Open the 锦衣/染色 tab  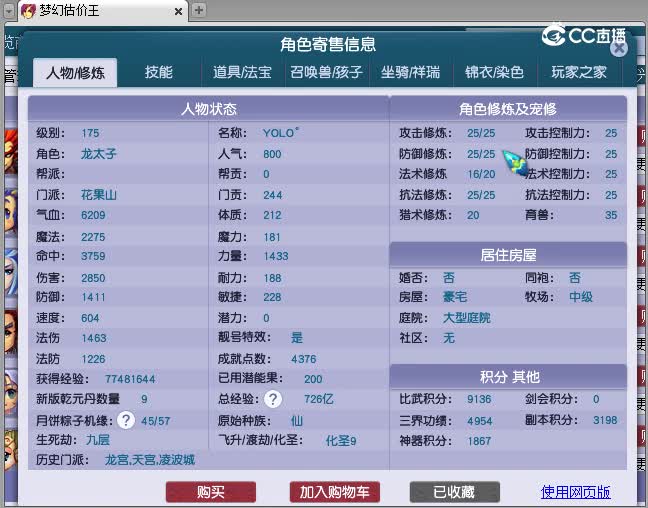[495, 72]
